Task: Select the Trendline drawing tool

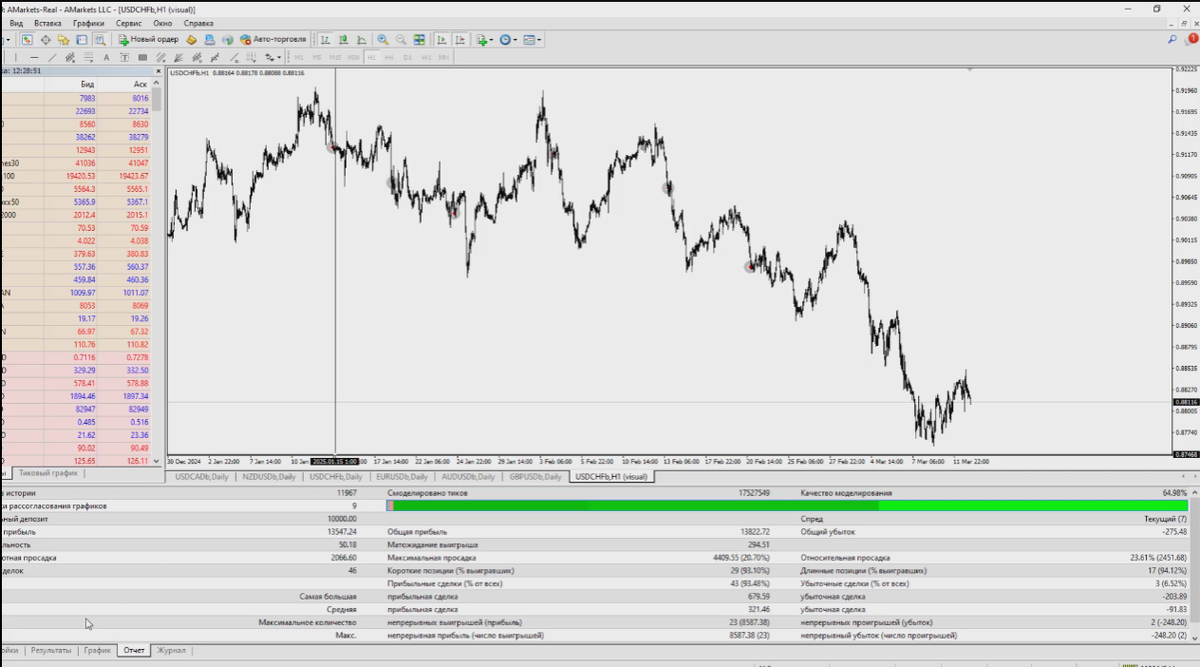Action: [52, 58]
